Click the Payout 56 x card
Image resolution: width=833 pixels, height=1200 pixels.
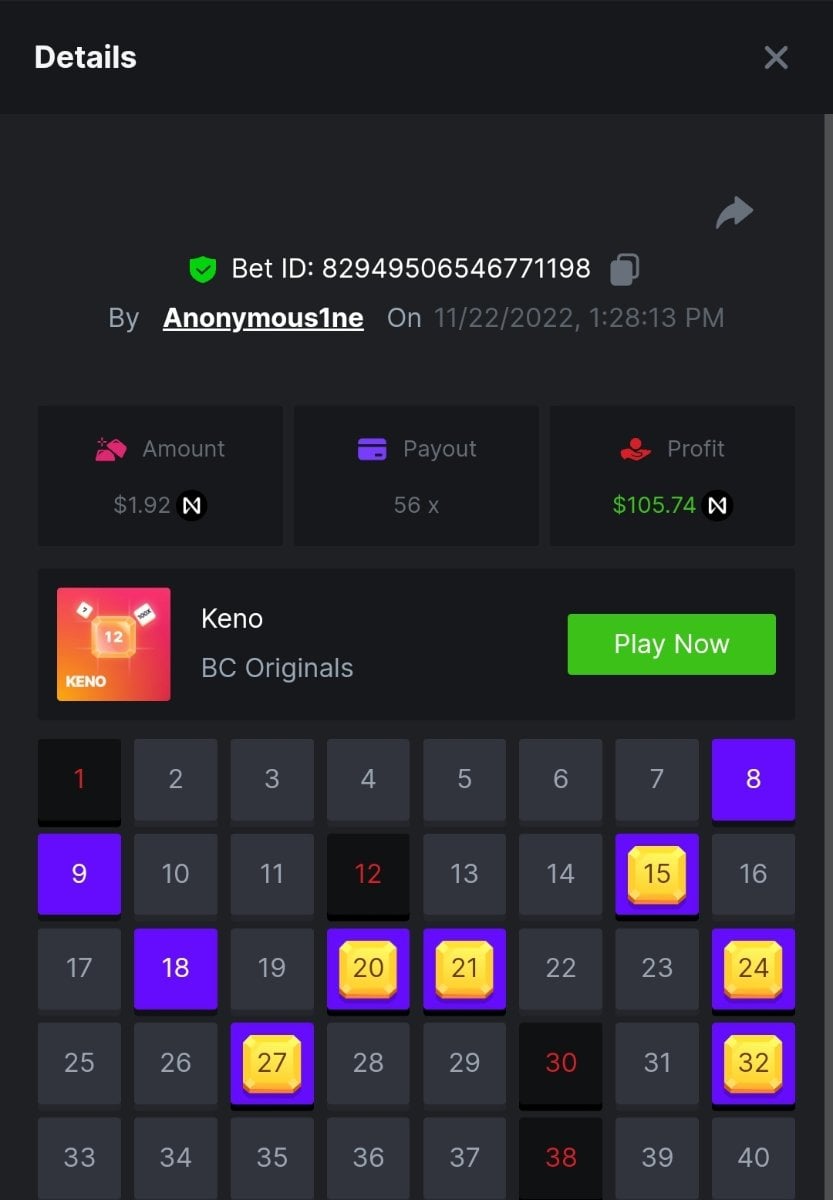tap(416, 475)
